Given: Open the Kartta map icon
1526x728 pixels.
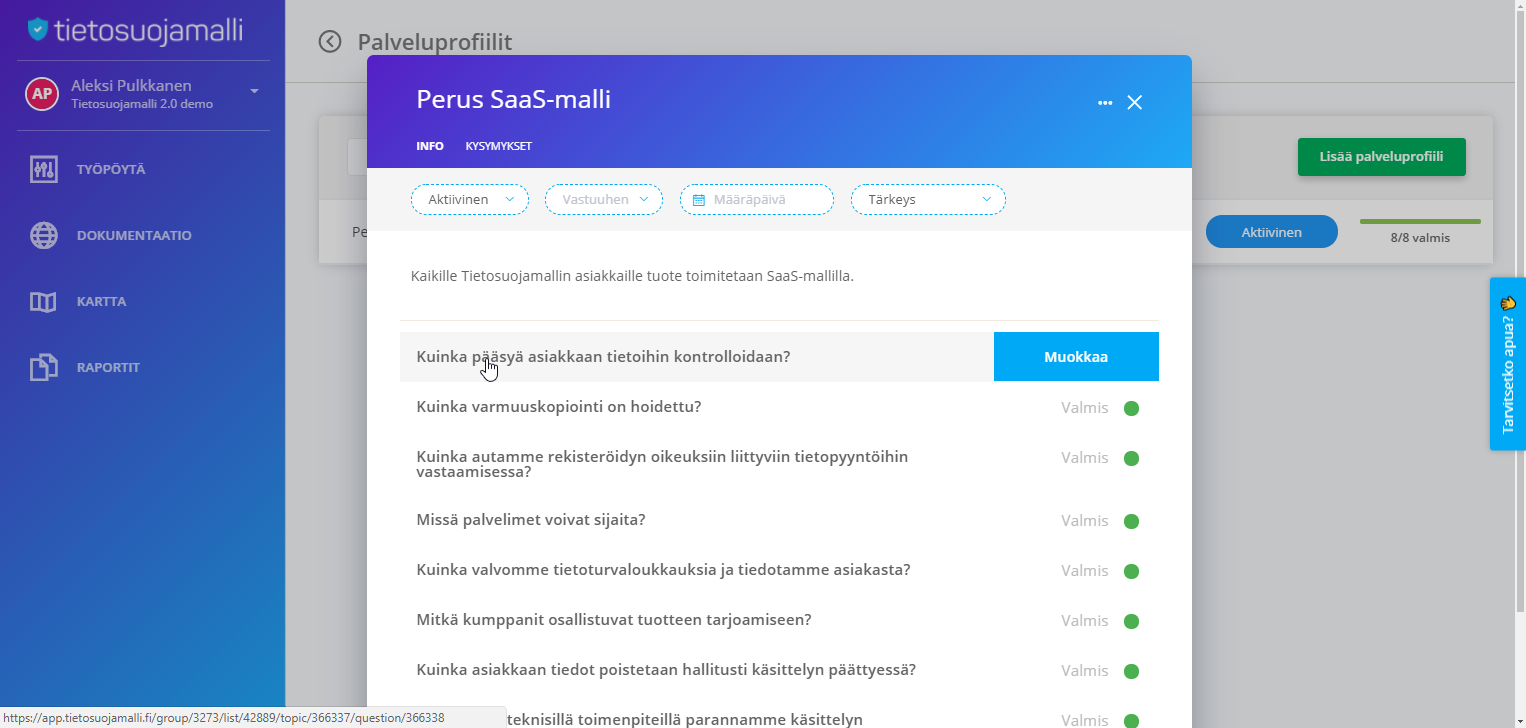Looking at the screenshot, I should (43, 302).
